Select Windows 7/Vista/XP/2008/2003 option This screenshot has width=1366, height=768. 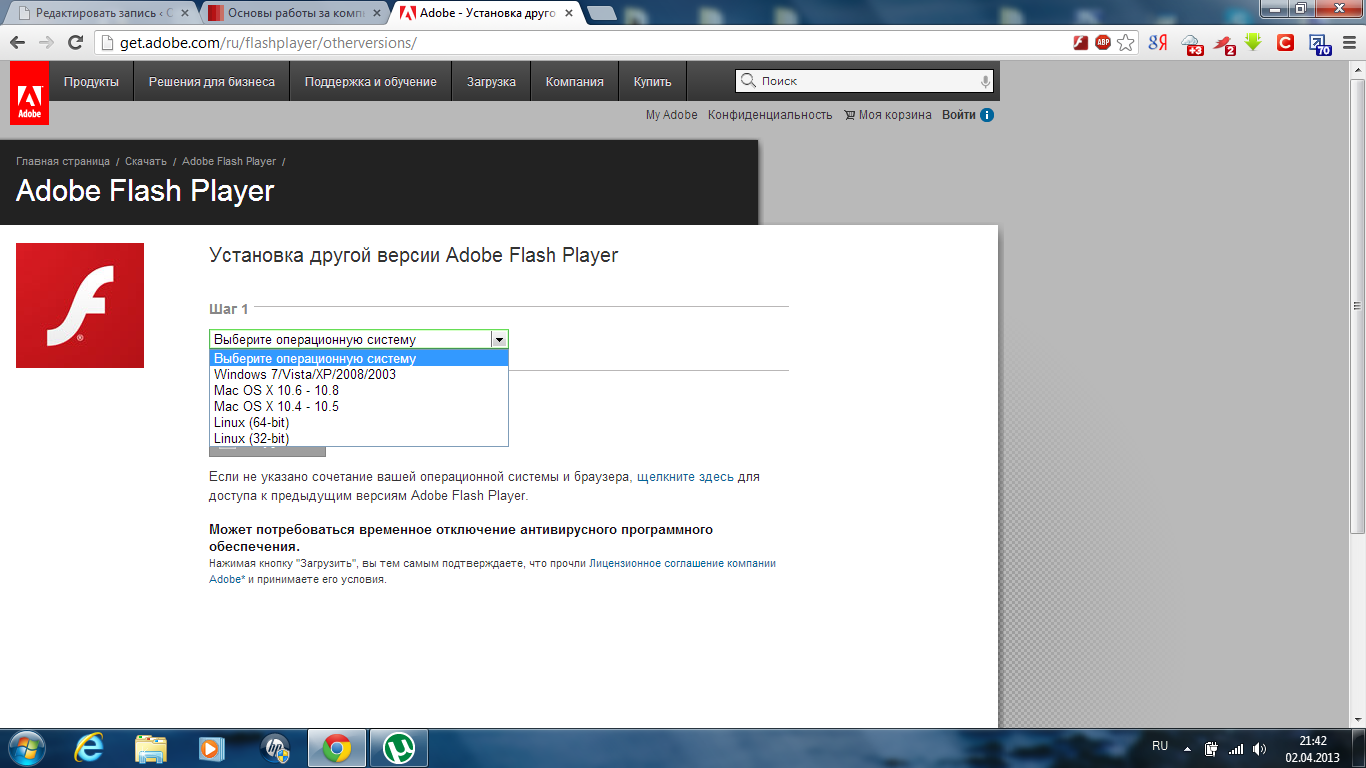[359, 375]
